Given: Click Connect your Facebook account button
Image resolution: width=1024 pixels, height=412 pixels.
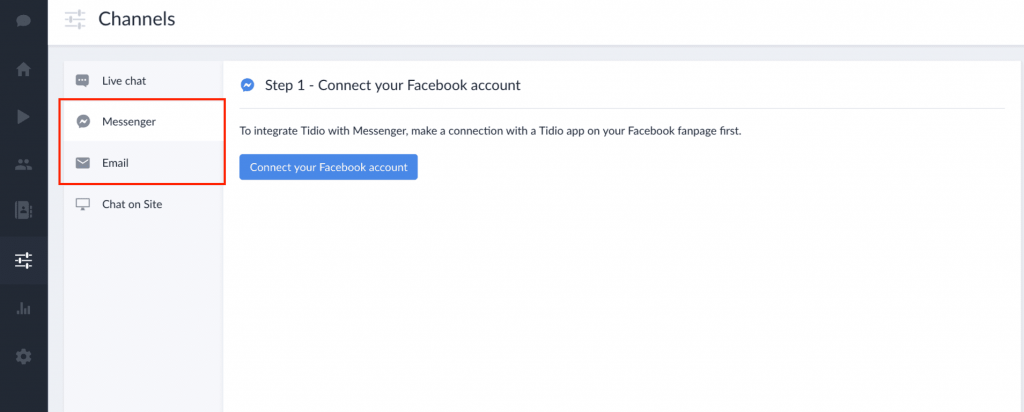Looking at the screenshot, I should click(328, 167).
